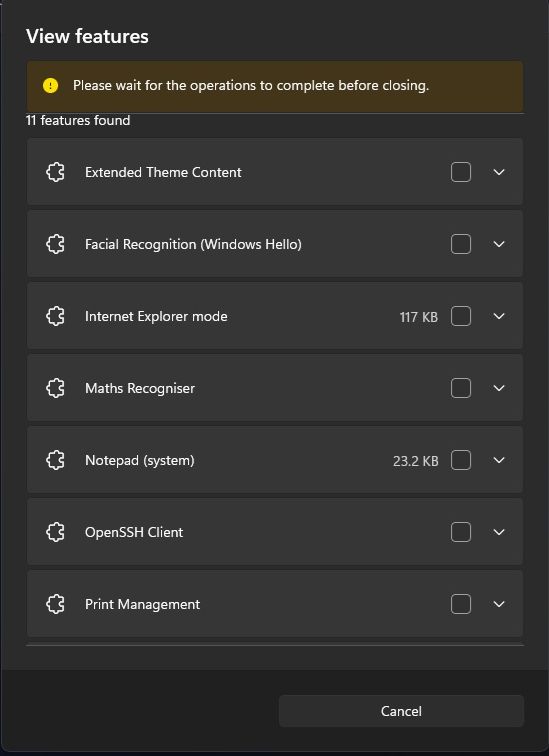Select the Internet Explorer mode checkbox
549x756 pixels.
461,316
